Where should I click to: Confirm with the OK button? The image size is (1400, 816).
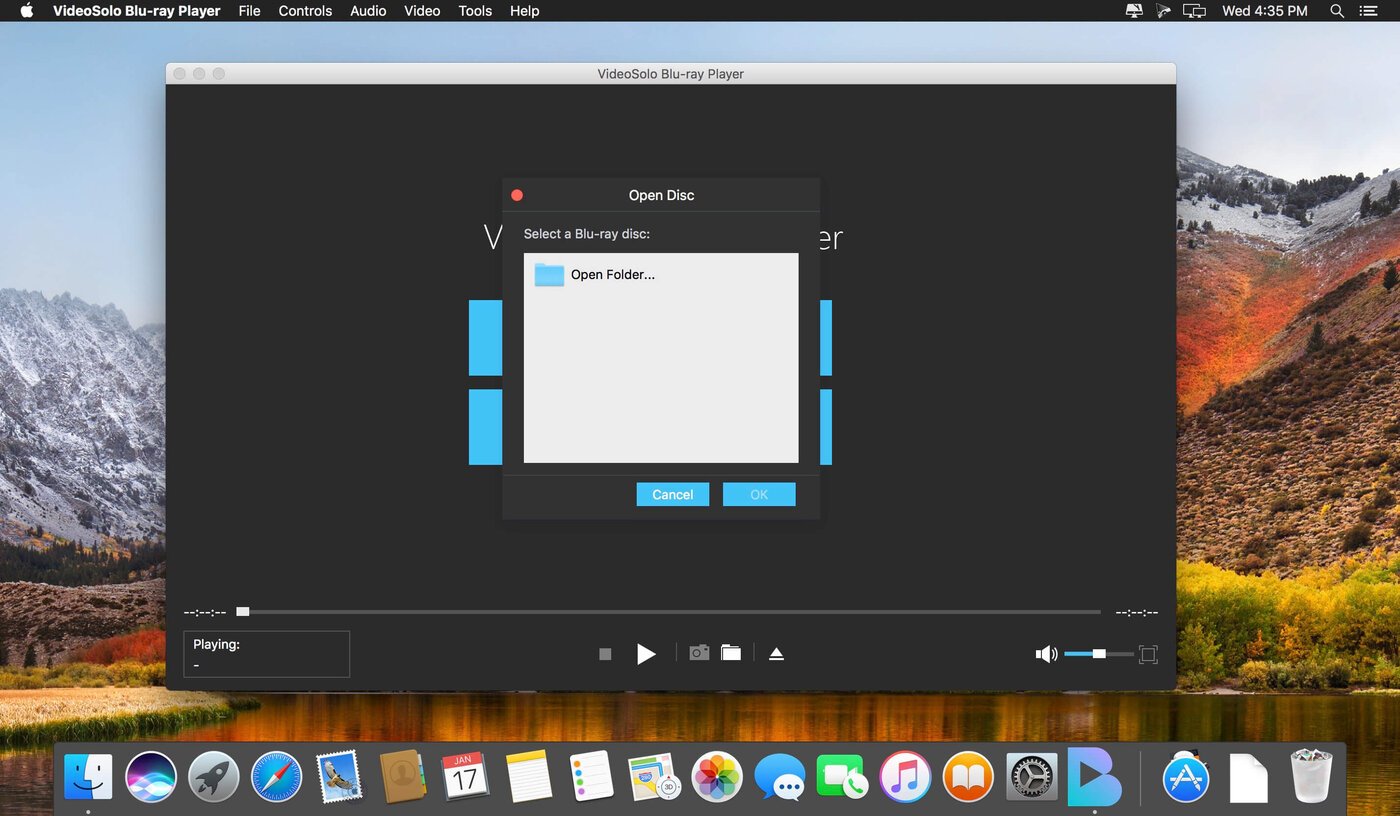[x=759, y=494]
